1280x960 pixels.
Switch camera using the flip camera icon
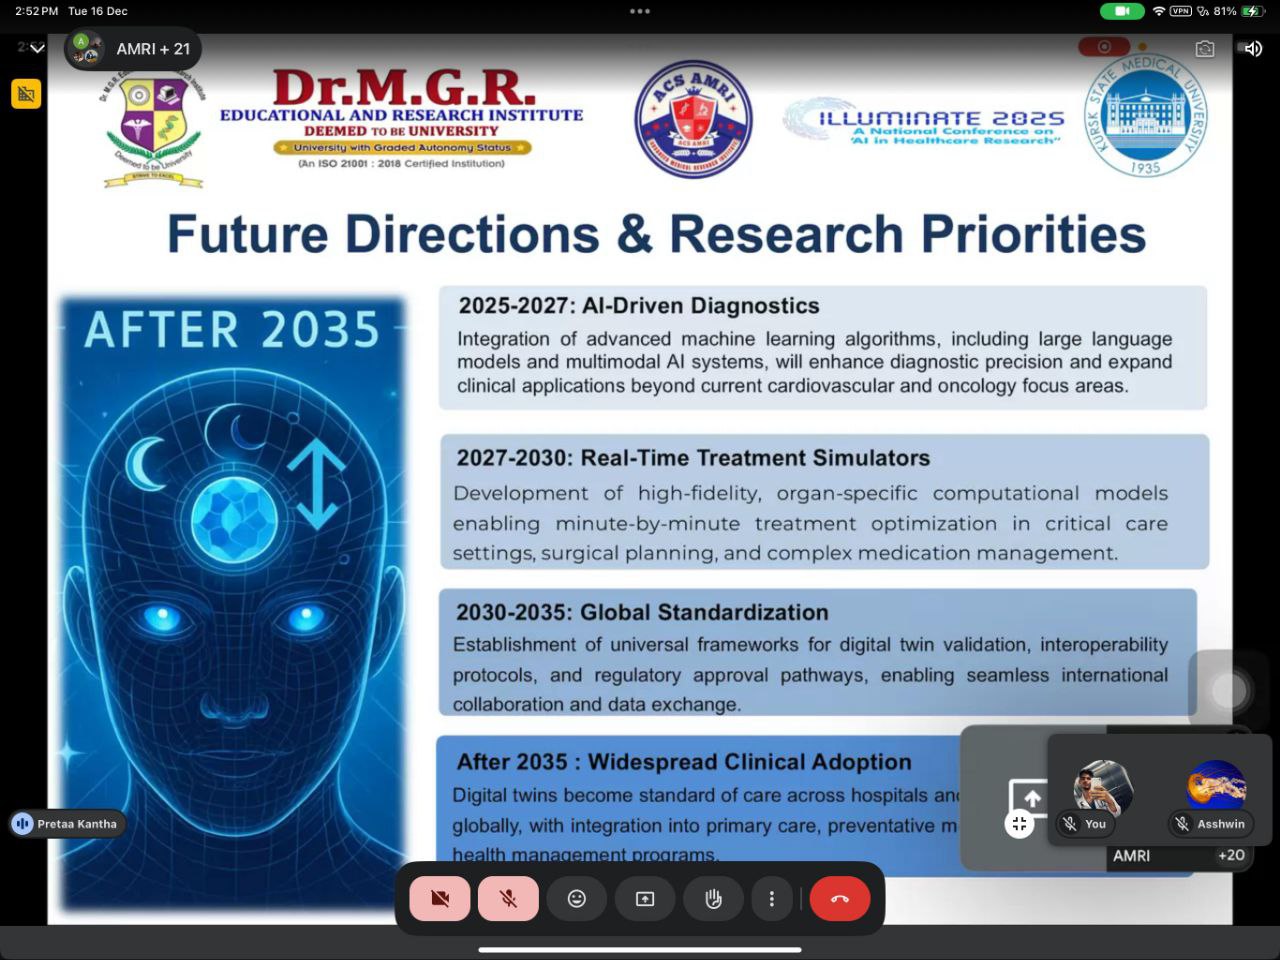point(1205,48)
